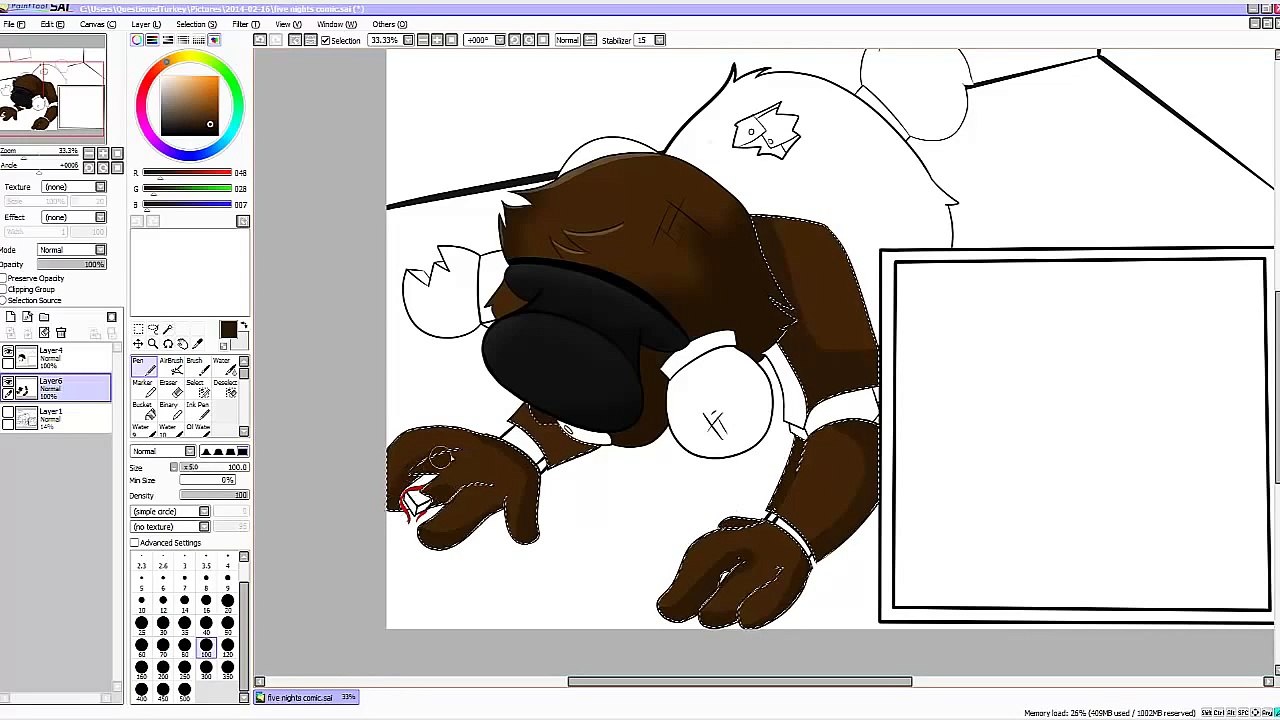1280x720 pixels.
Task: Open the Window menu
Action: 336,24
